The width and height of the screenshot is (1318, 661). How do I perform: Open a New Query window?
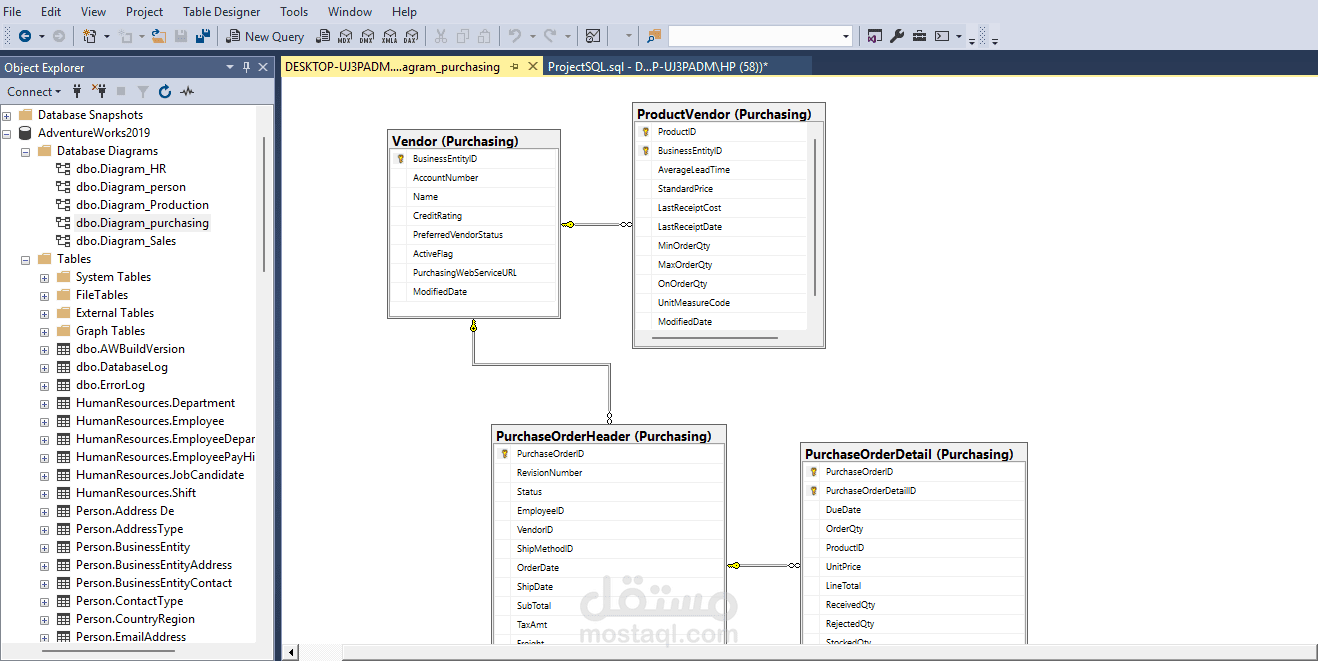pos(265,35)
